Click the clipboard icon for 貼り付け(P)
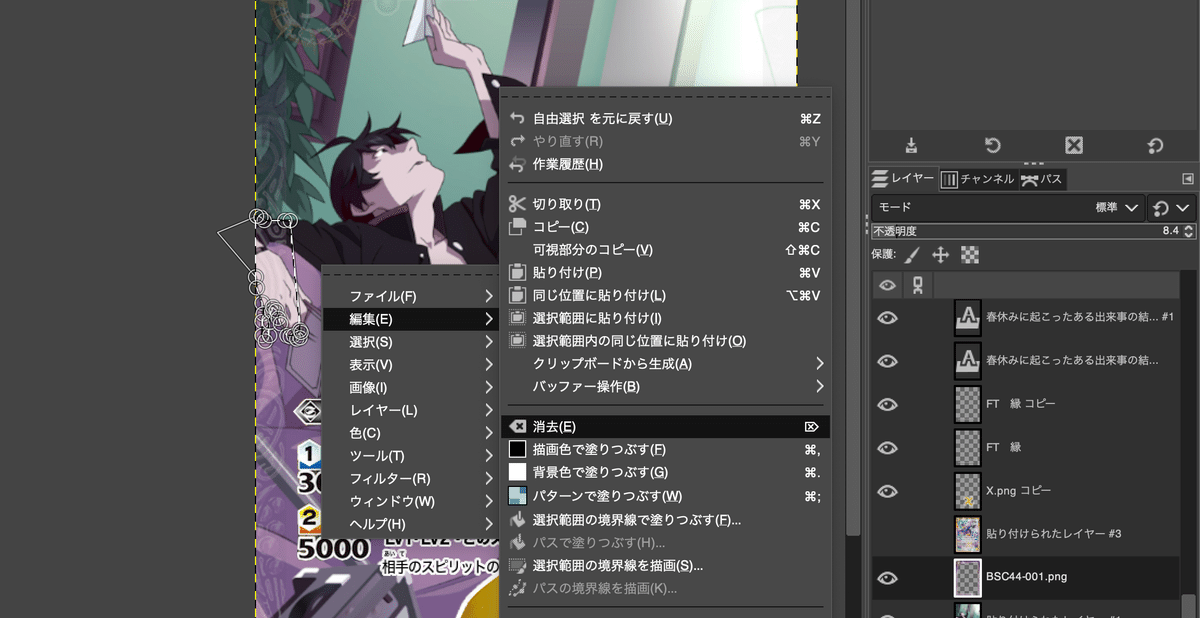 [517, 272]
